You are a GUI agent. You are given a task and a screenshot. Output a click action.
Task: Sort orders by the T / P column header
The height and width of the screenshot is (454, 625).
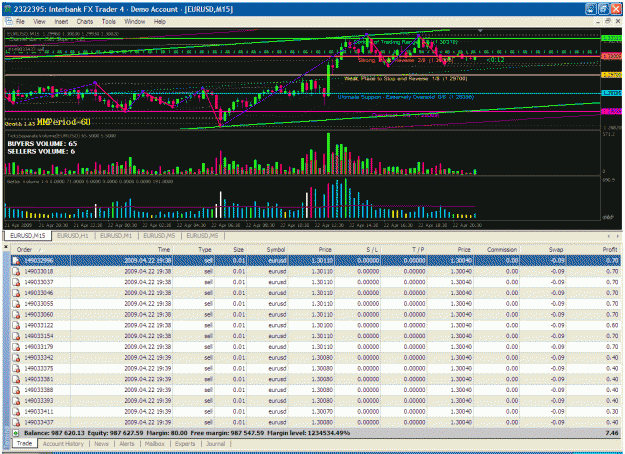[x=404, y=250]
